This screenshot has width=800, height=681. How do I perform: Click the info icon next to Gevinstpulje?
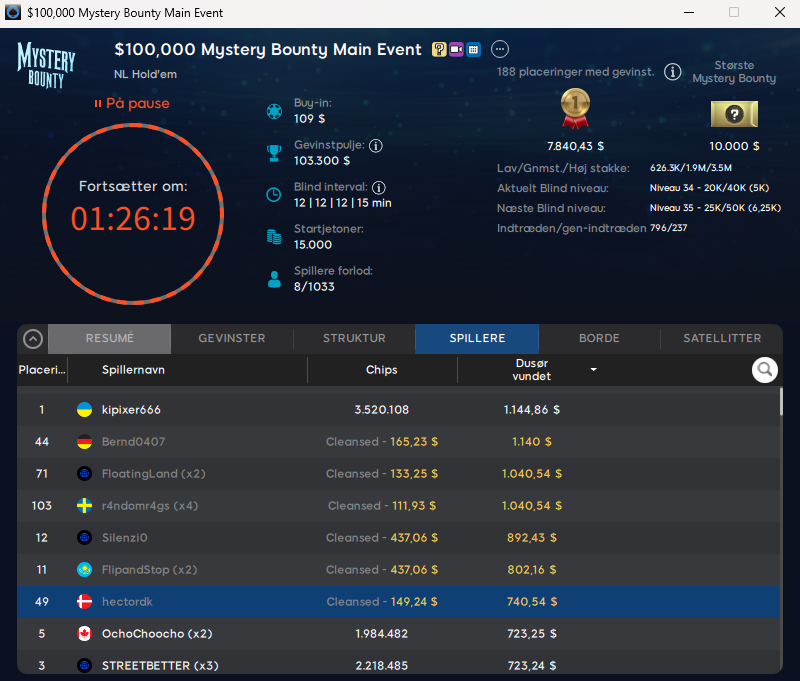pos(376,146)
